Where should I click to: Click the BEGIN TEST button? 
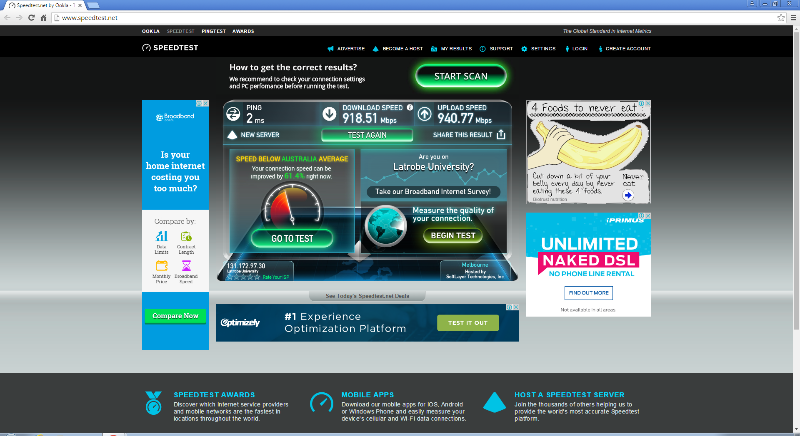[x=453, y=235]
